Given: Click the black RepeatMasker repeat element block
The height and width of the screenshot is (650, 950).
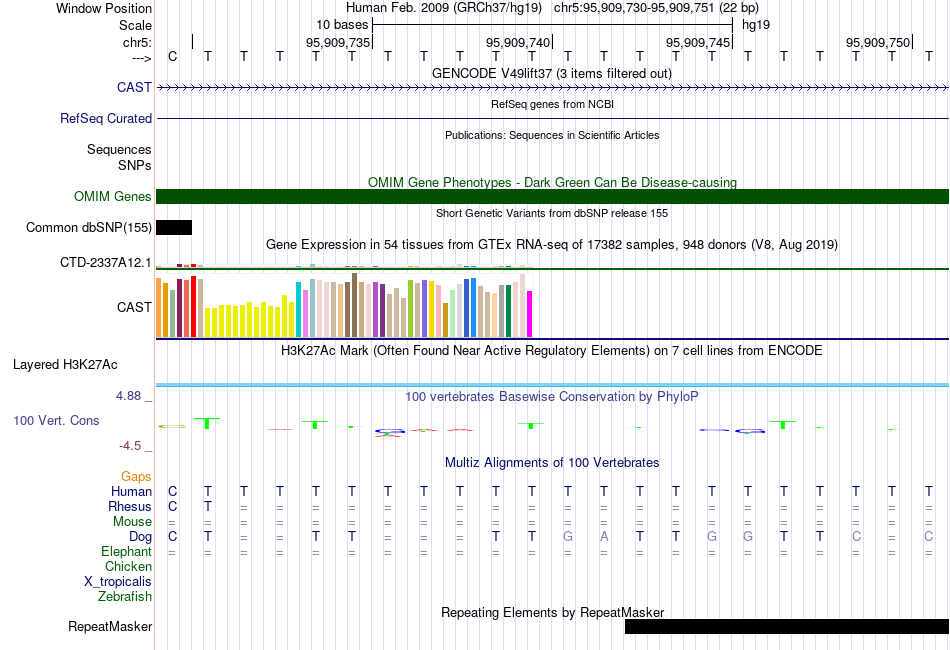Looking at the screenshot, I should [x=787, y=626].
